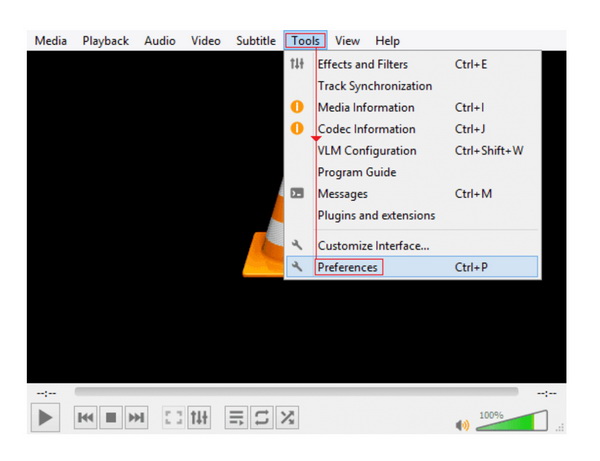The image size is (600, 461).
Task: Click the terminal icon beside Messages
Action: 297,193
